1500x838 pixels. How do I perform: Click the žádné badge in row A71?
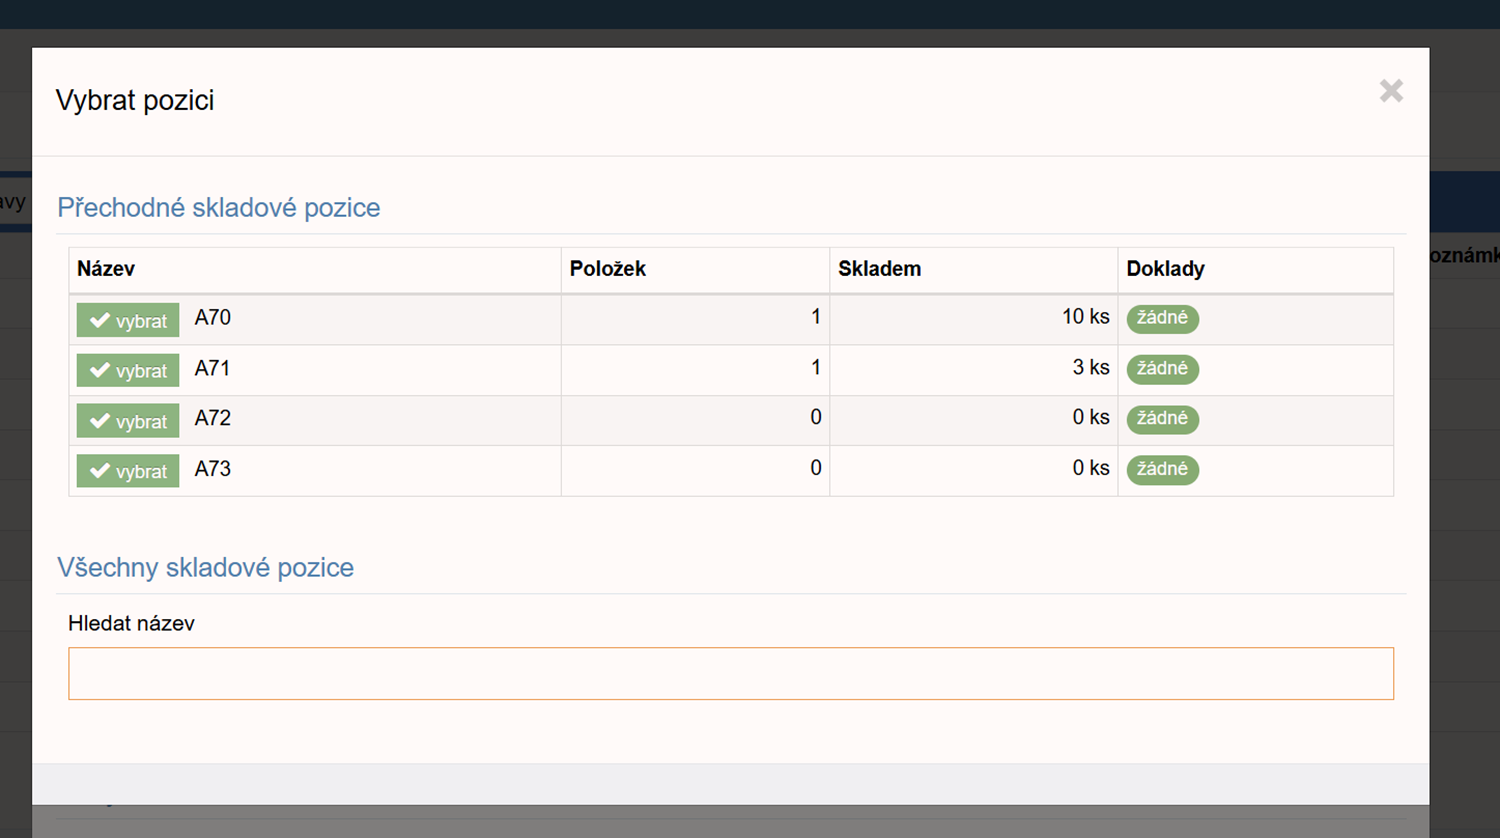click(1162, 368)
